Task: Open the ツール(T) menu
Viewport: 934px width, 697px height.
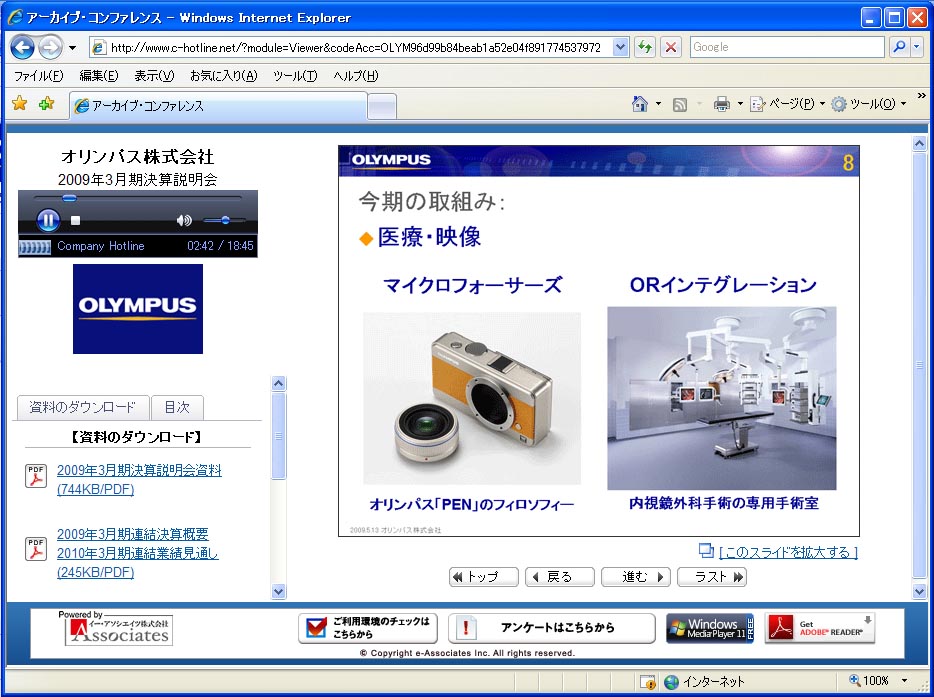Action: (295, 76)
